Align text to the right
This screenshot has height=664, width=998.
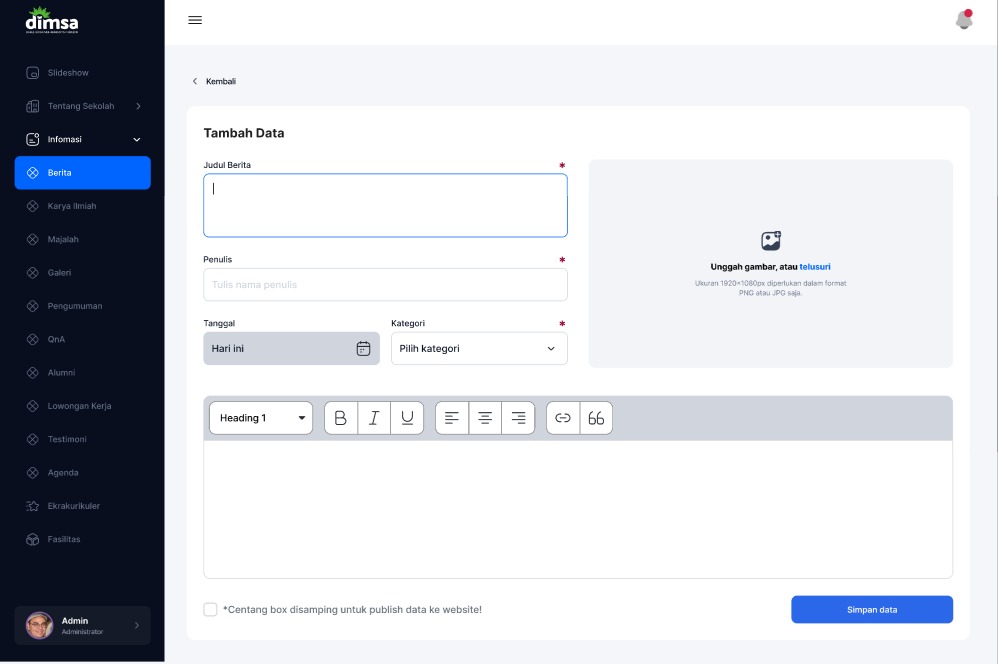pos(518,418)
